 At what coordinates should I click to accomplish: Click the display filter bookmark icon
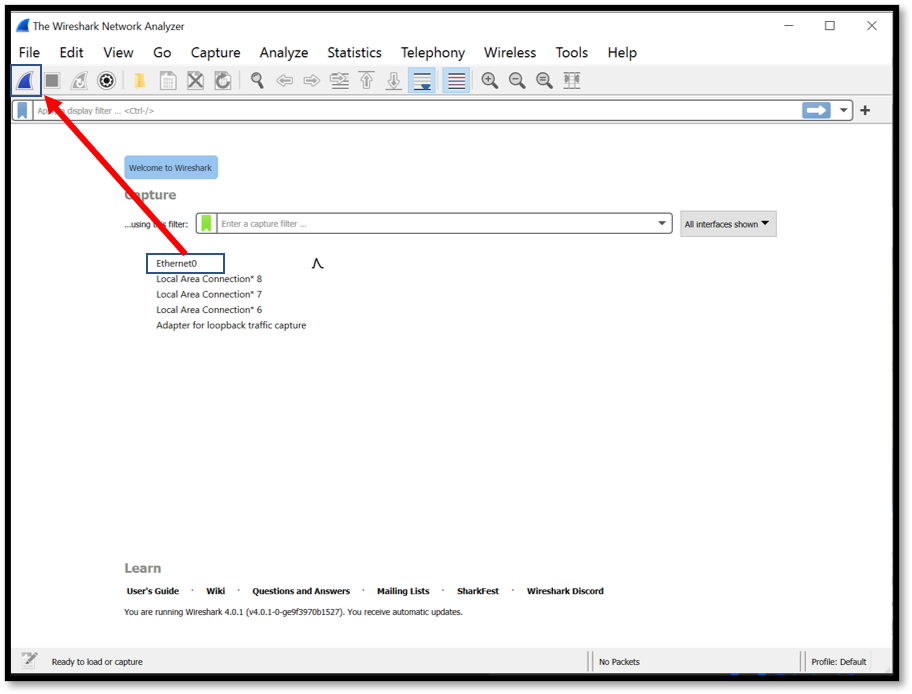[x=23, y=111]
